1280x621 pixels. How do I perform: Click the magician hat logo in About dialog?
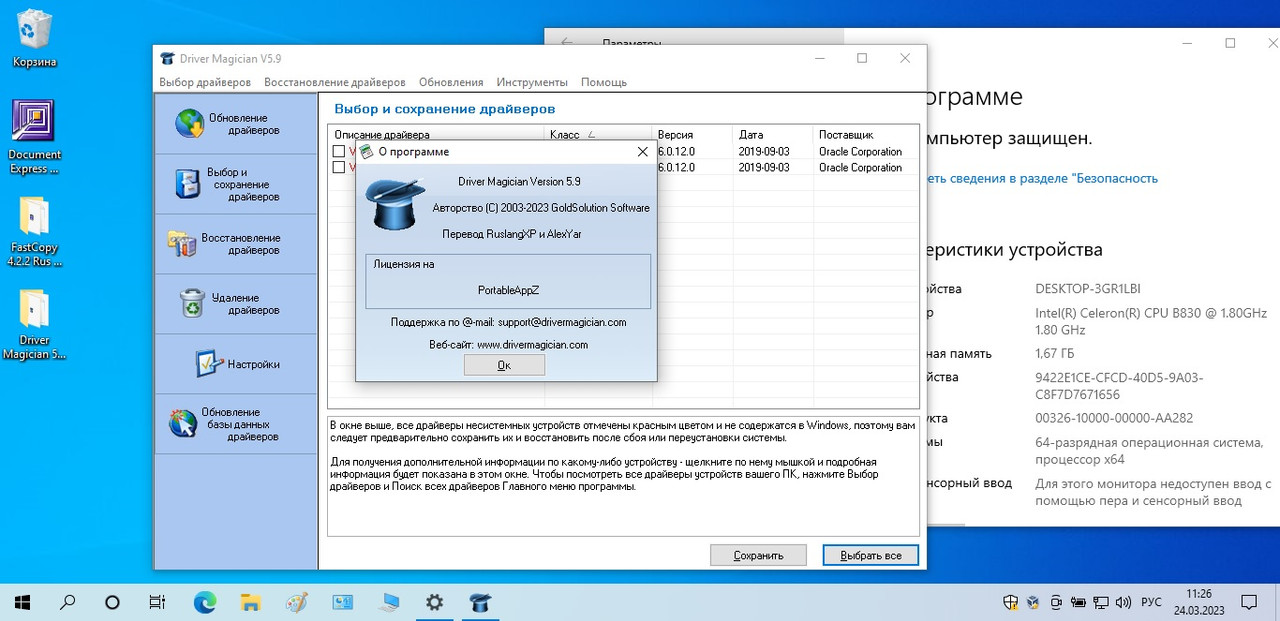pos(393,203)
